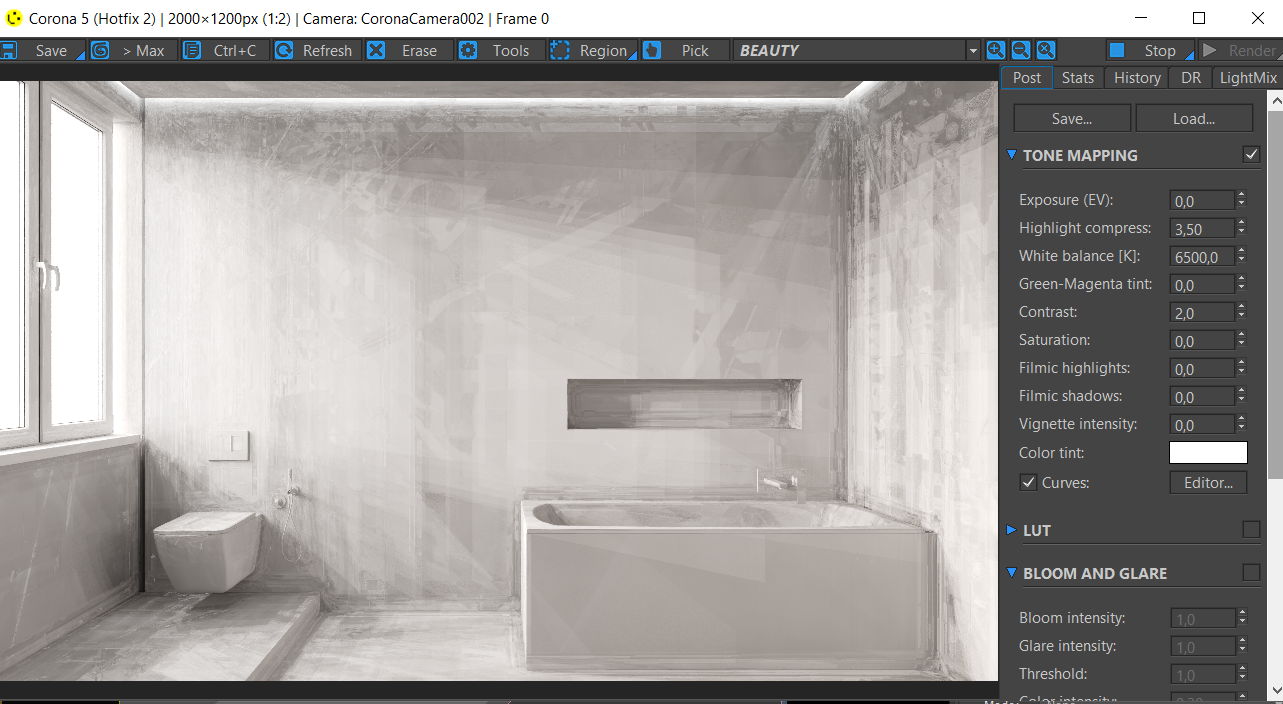Open the LightMix tab
1283x704 pixels.
[x=1248, y=78]
